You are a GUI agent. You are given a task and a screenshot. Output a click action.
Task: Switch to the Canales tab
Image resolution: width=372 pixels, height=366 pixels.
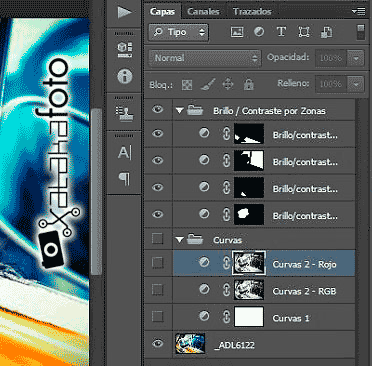point(203,12)
